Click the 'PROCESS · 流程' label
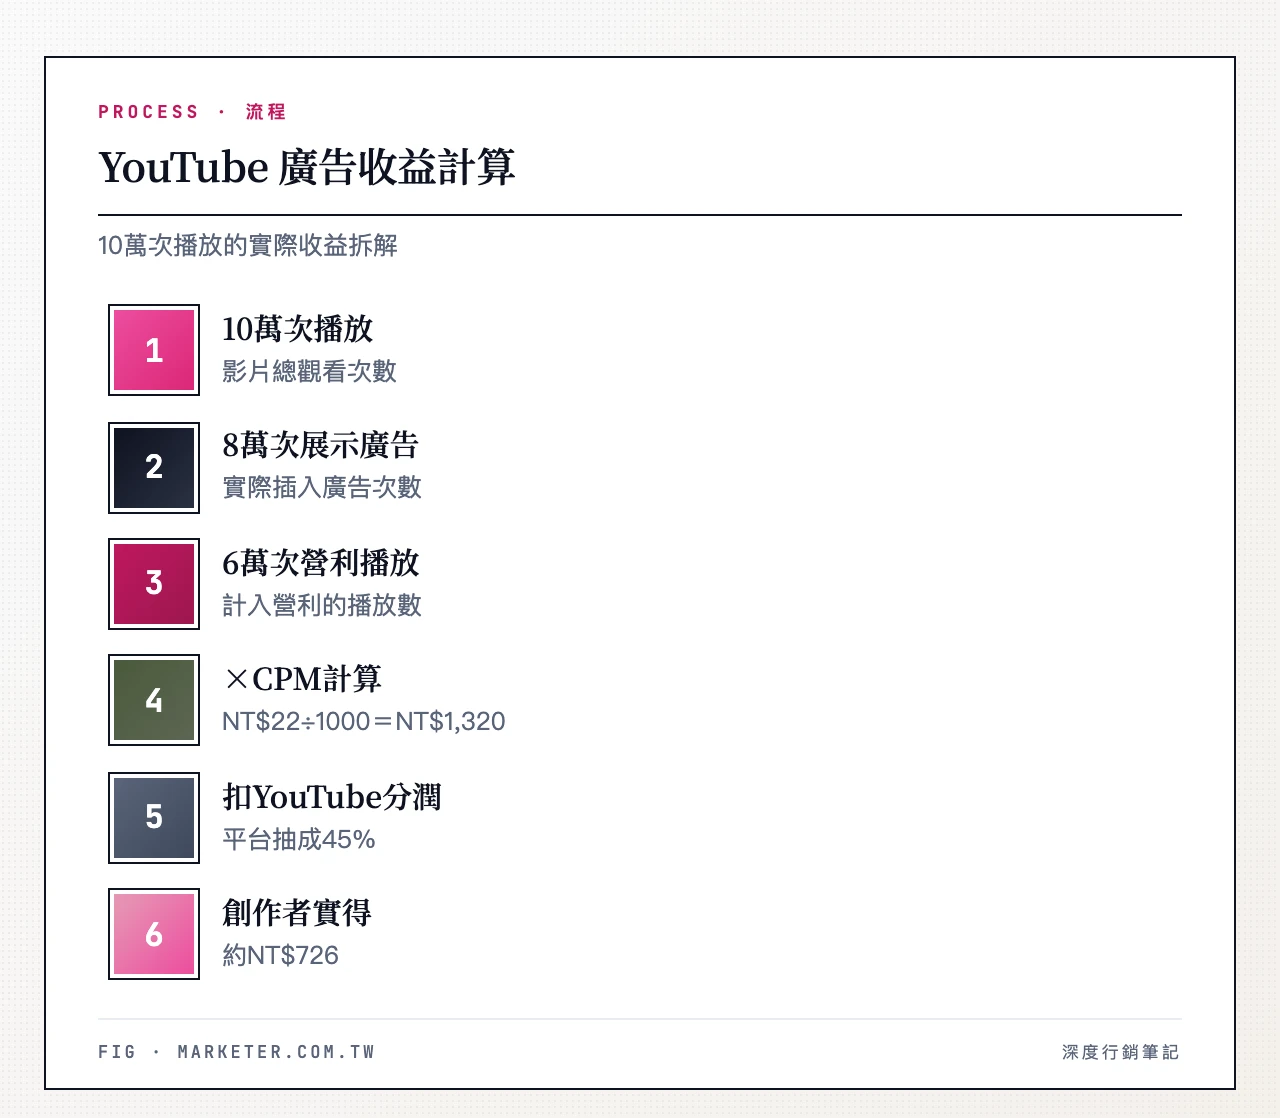This screenshot has width=1280, height=1118. point(192,112)
